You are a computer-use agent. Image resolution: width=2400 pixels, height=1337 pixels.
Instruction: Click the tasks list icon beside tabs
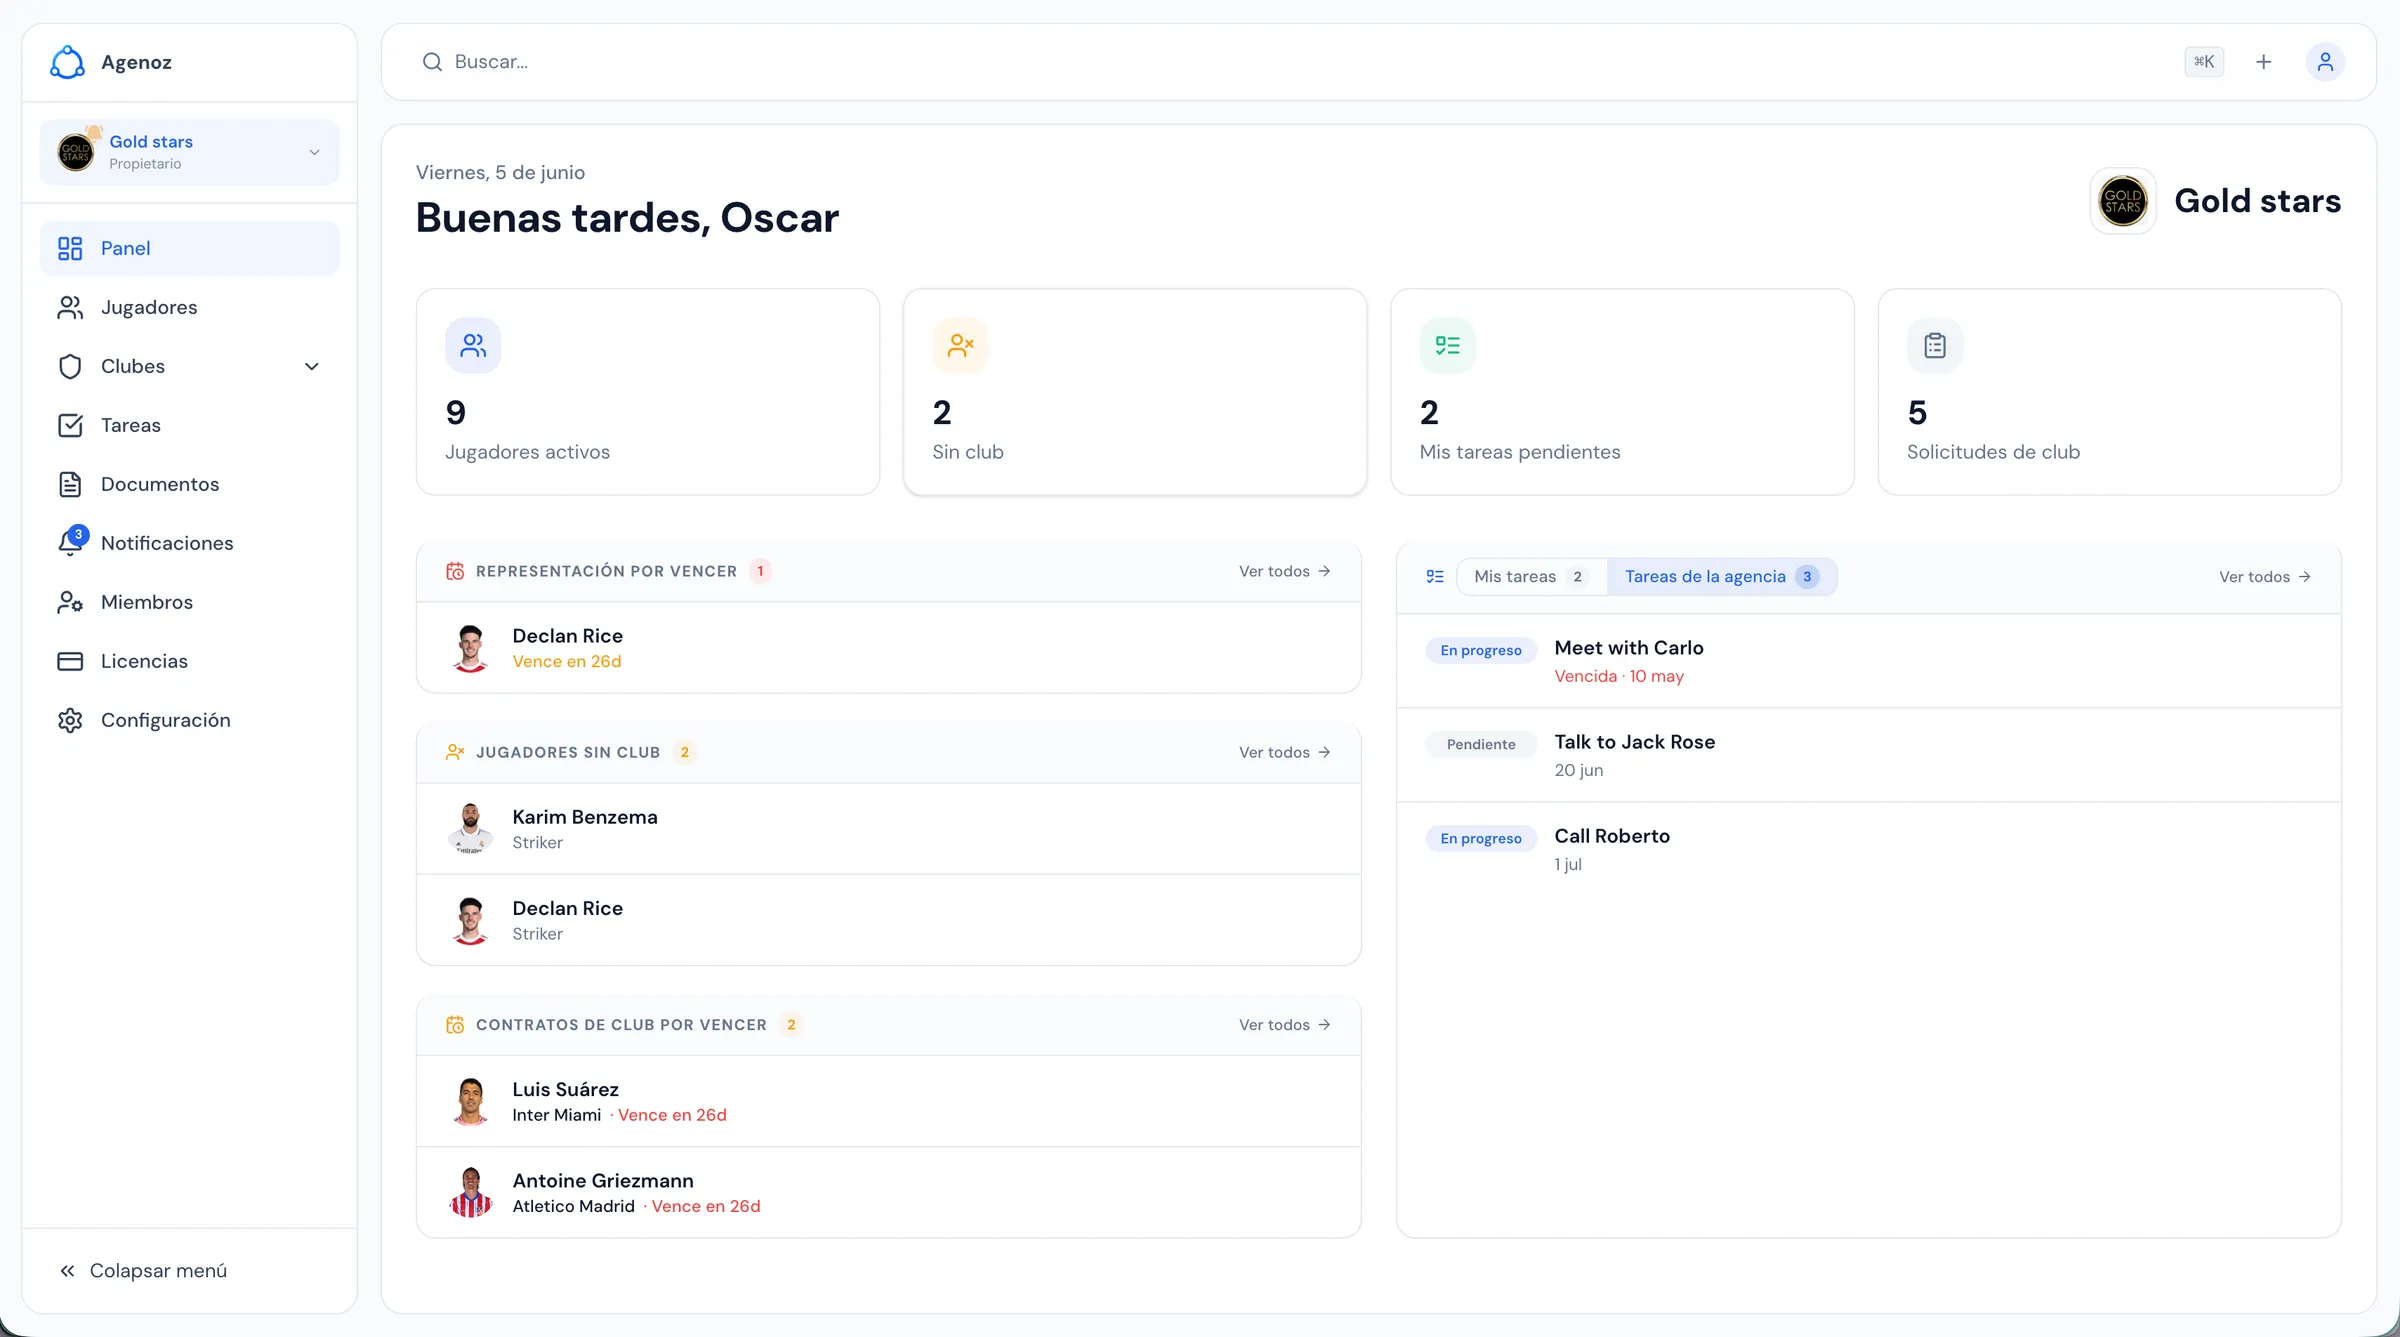(1435, 577)
